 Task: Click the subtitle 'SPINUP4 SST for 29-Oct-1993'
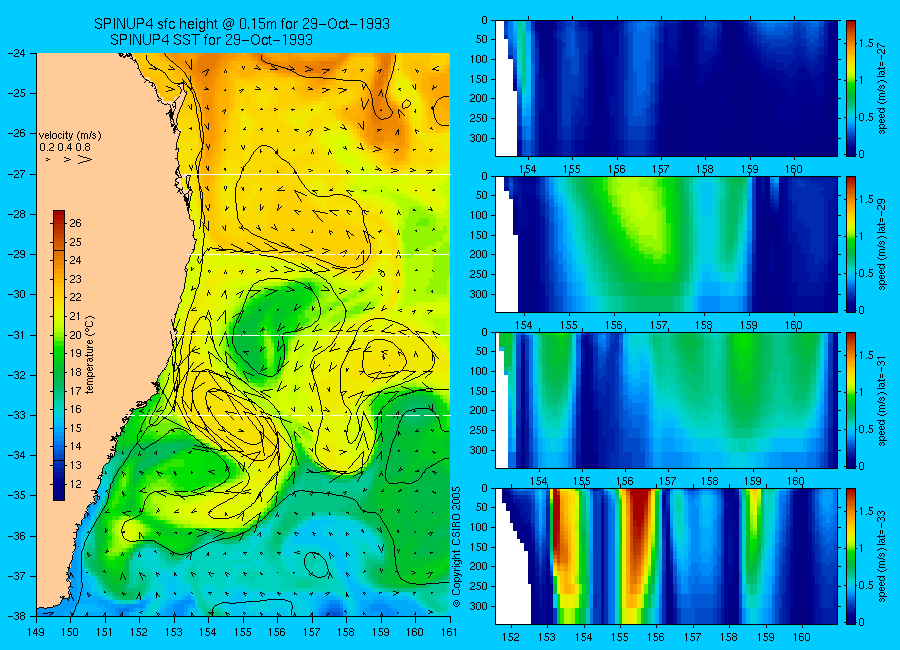pyautogui.click(x=211, y=40)
